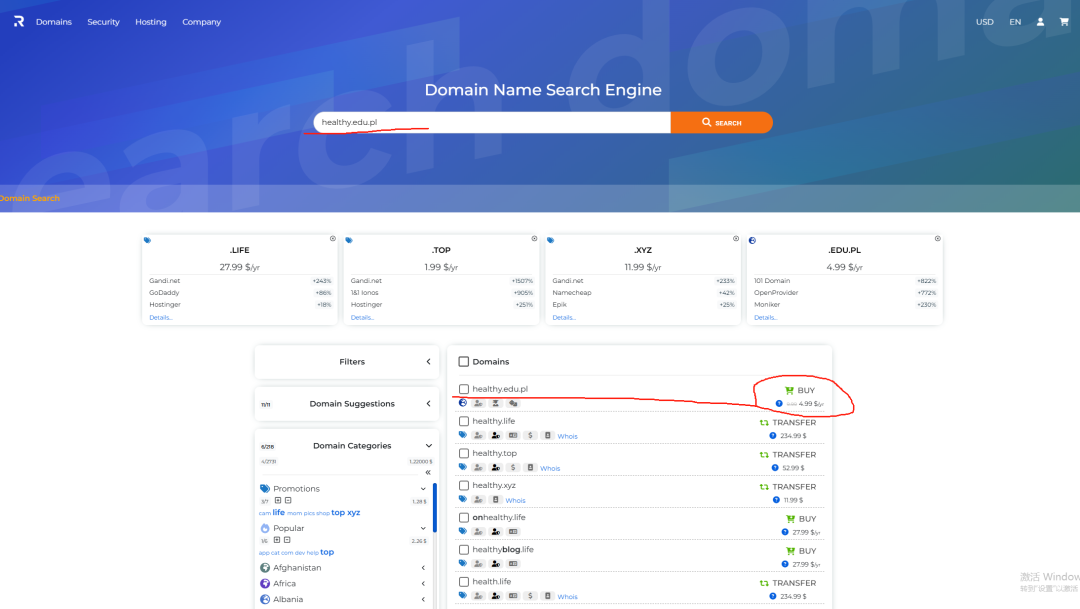
Task: Click the user account icon
Action: [1041, 22]
